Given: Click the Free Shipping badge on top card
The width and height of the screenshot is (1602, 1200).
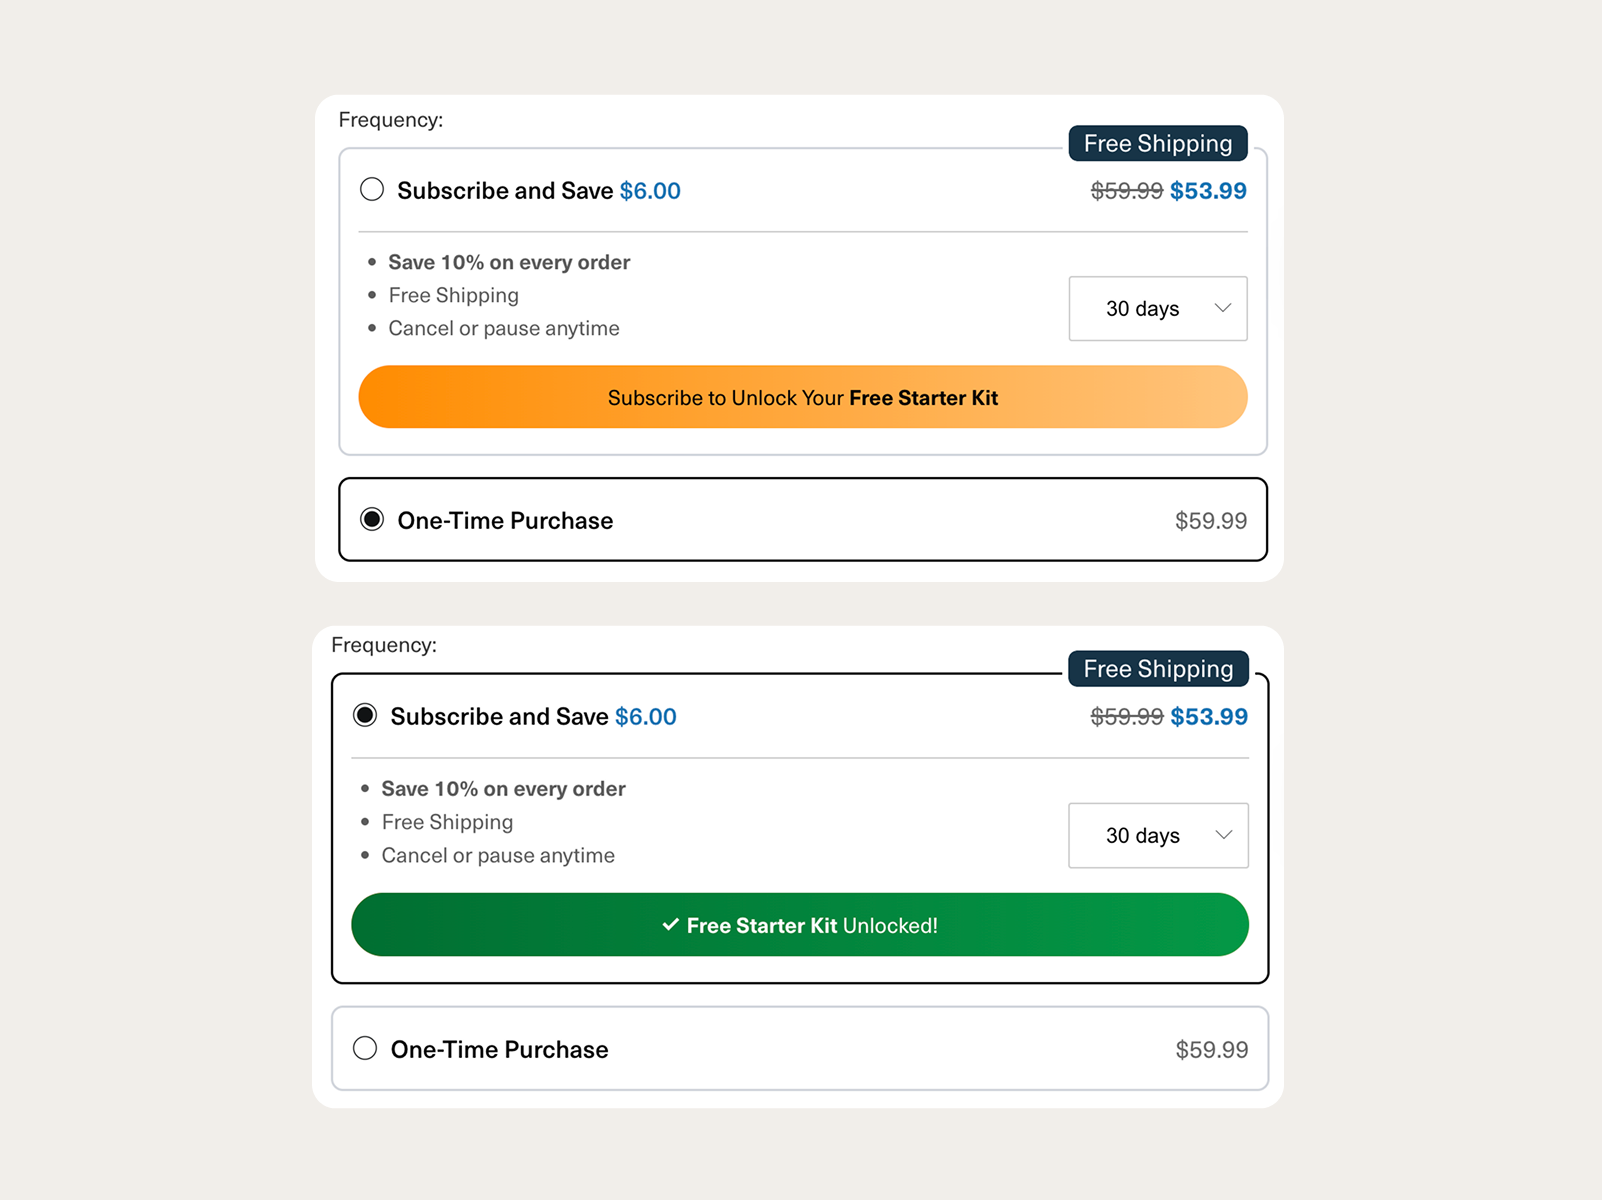Looking at the screenshot, I should 1158,143.
